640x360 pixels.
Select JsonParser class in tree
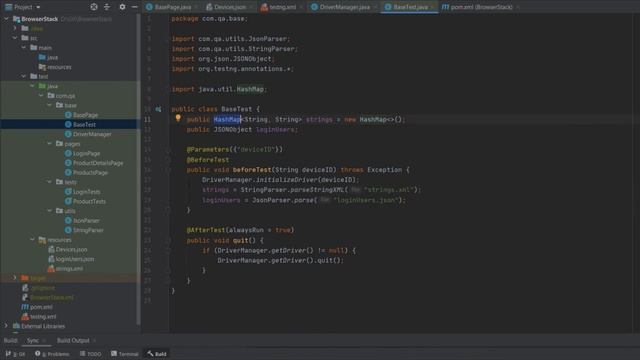click(86, 220)
